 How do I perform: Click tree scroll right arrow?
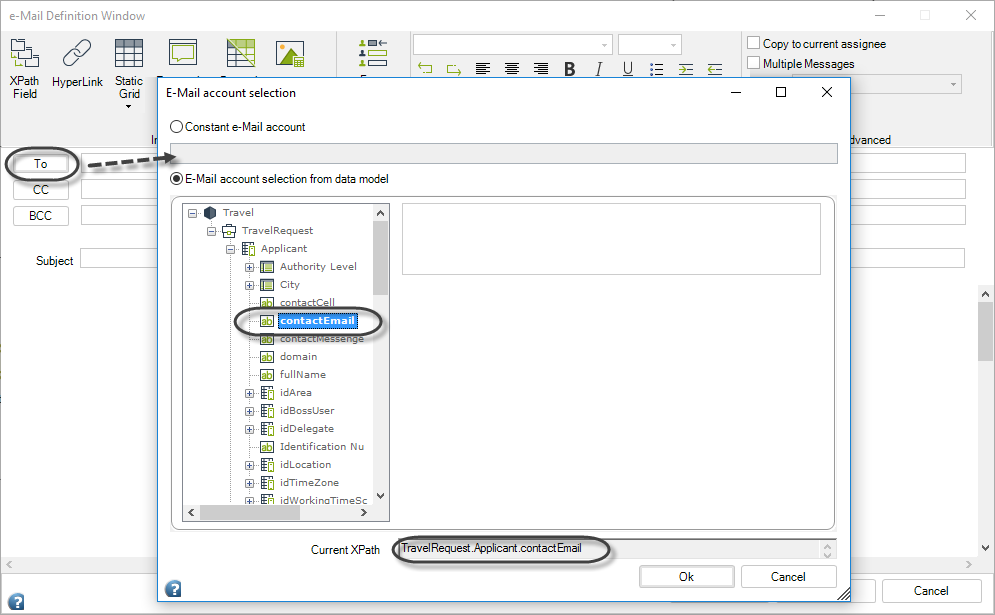[x=364, y=512]
